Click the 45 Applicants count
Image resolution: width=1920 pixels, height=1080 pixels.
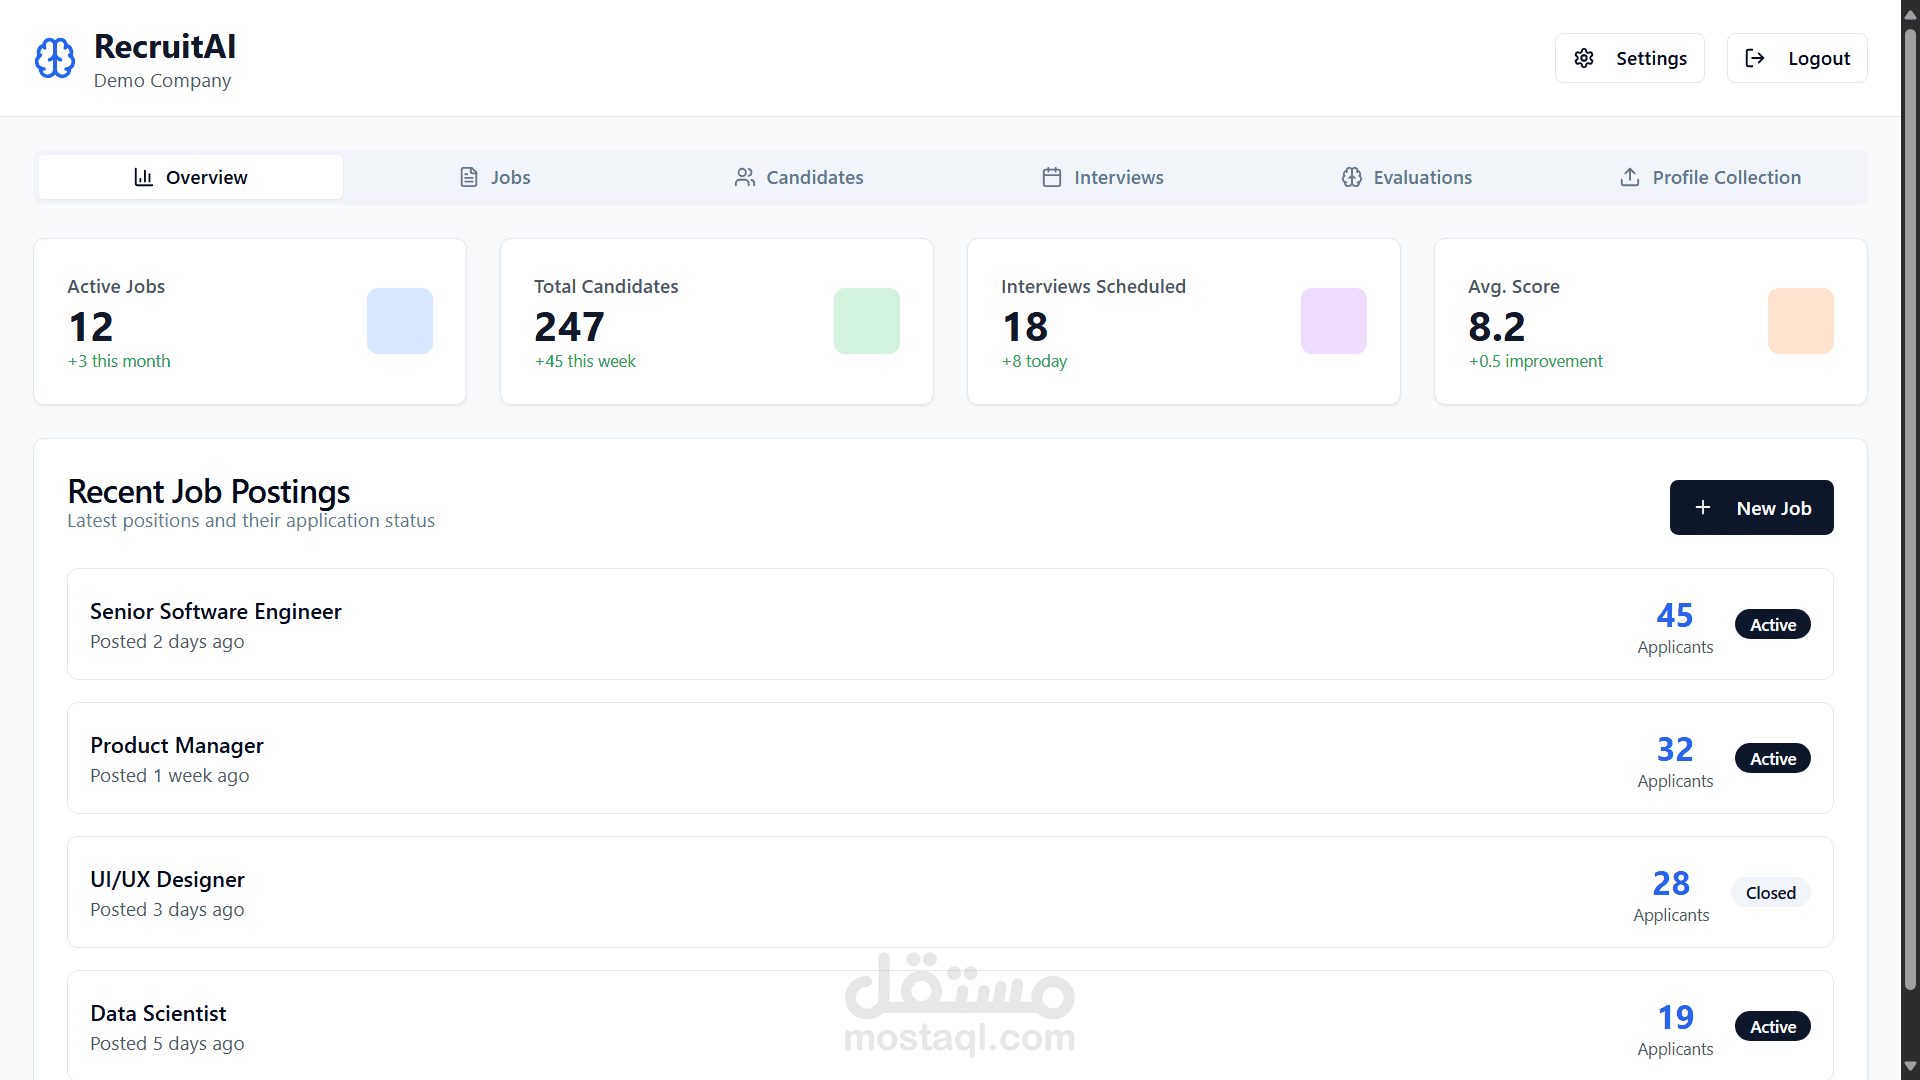[x=1675, y=615]
